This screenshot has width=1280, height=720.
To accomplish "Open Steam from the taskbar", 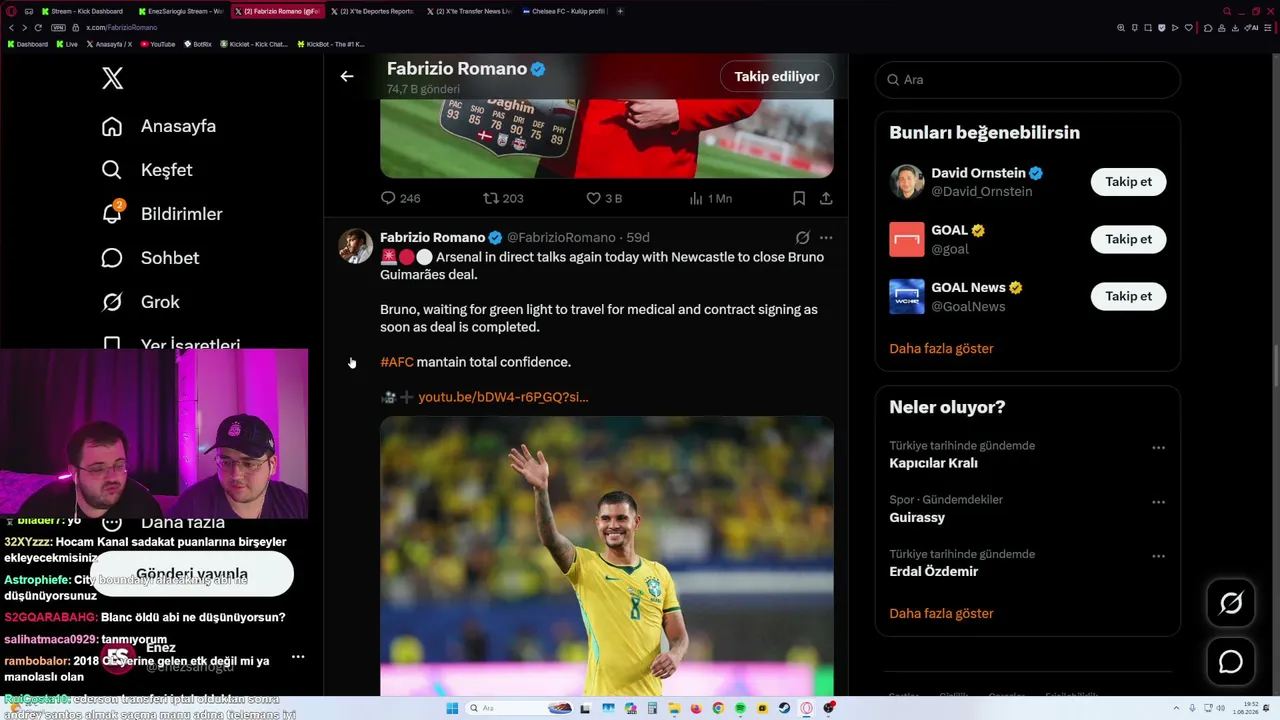I will tap(784, 708).
